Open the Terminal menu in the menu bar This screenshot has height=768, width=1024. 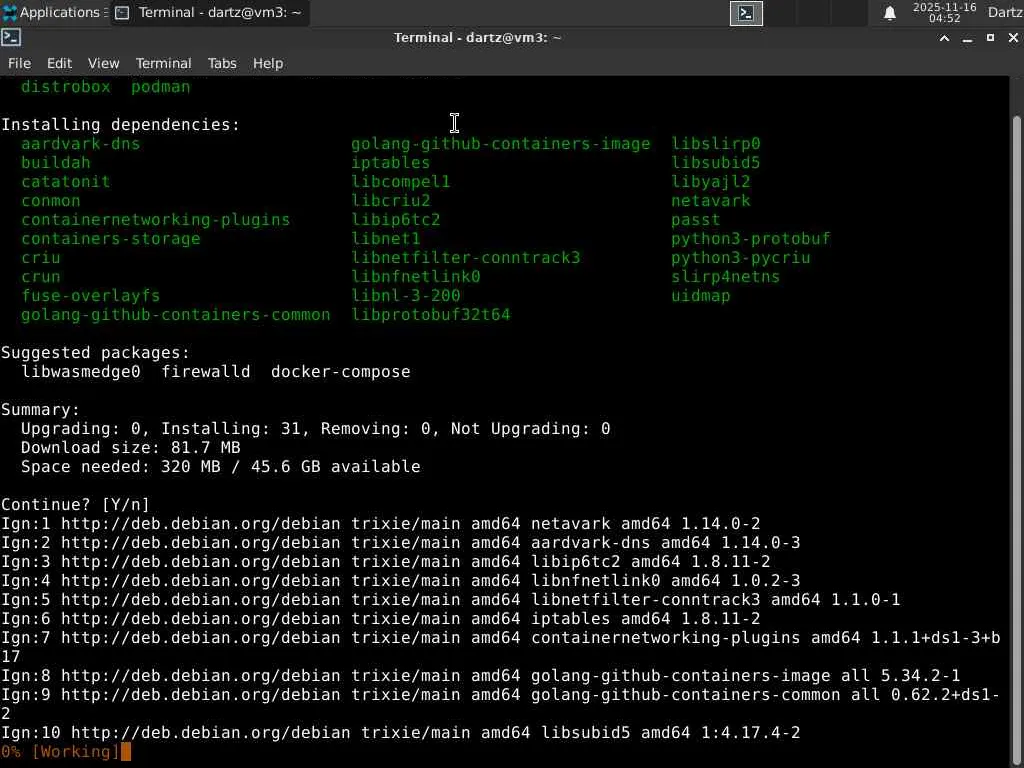click(x=163, y=63)
